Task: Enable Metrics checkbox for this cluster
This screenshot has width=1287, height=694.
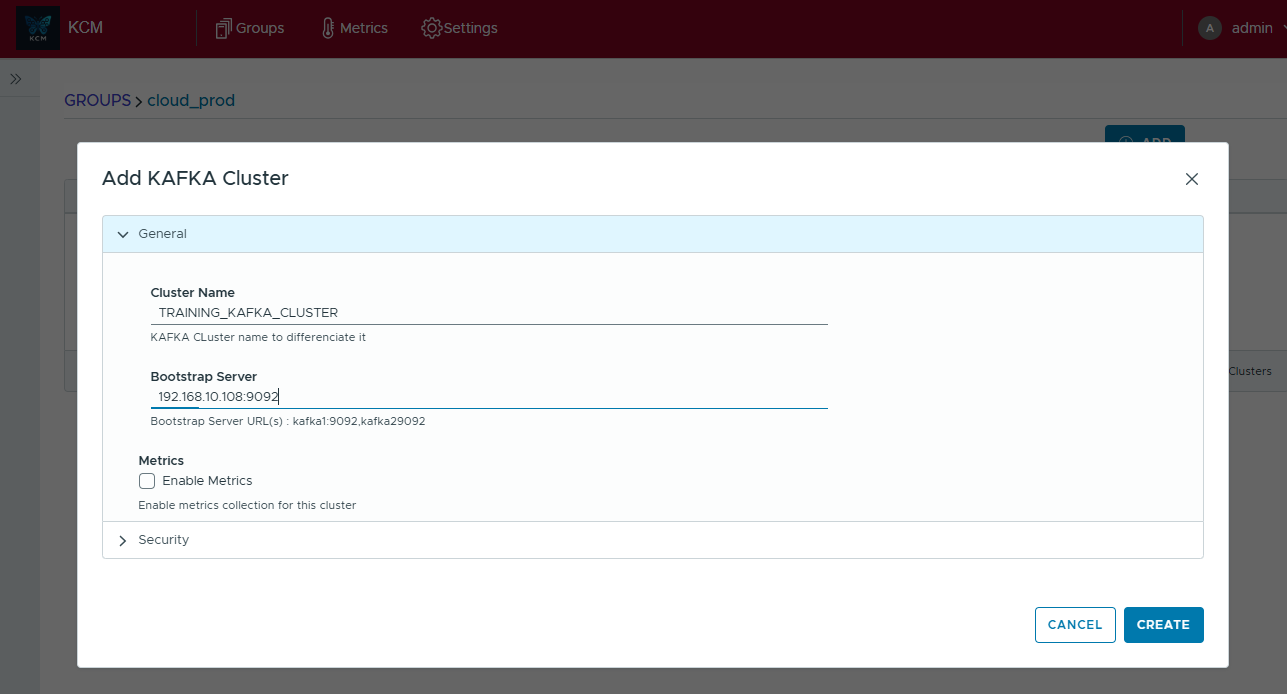Action: pyautogui.click(x=147, y=481)
